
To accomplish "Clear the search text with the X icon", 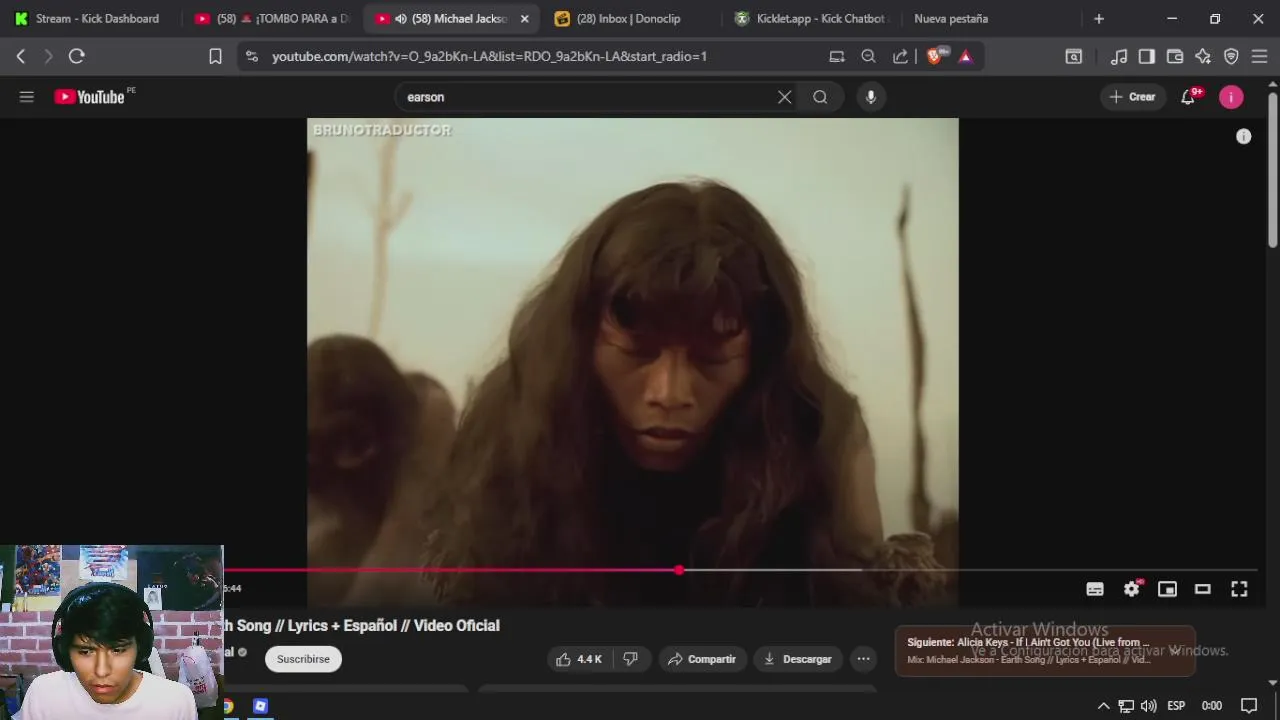I will tap(785, 97).
